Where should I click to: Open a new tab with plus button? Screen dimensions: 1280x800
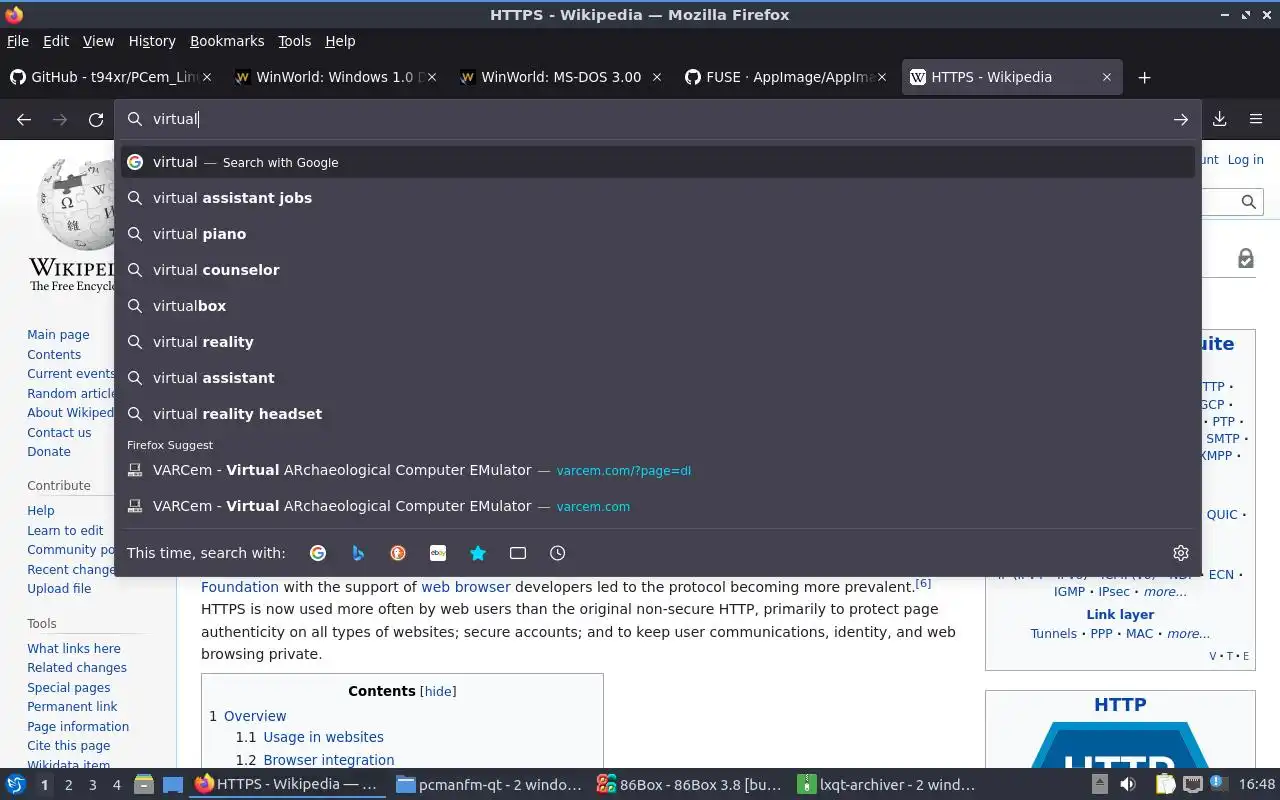coord(1145,77)
